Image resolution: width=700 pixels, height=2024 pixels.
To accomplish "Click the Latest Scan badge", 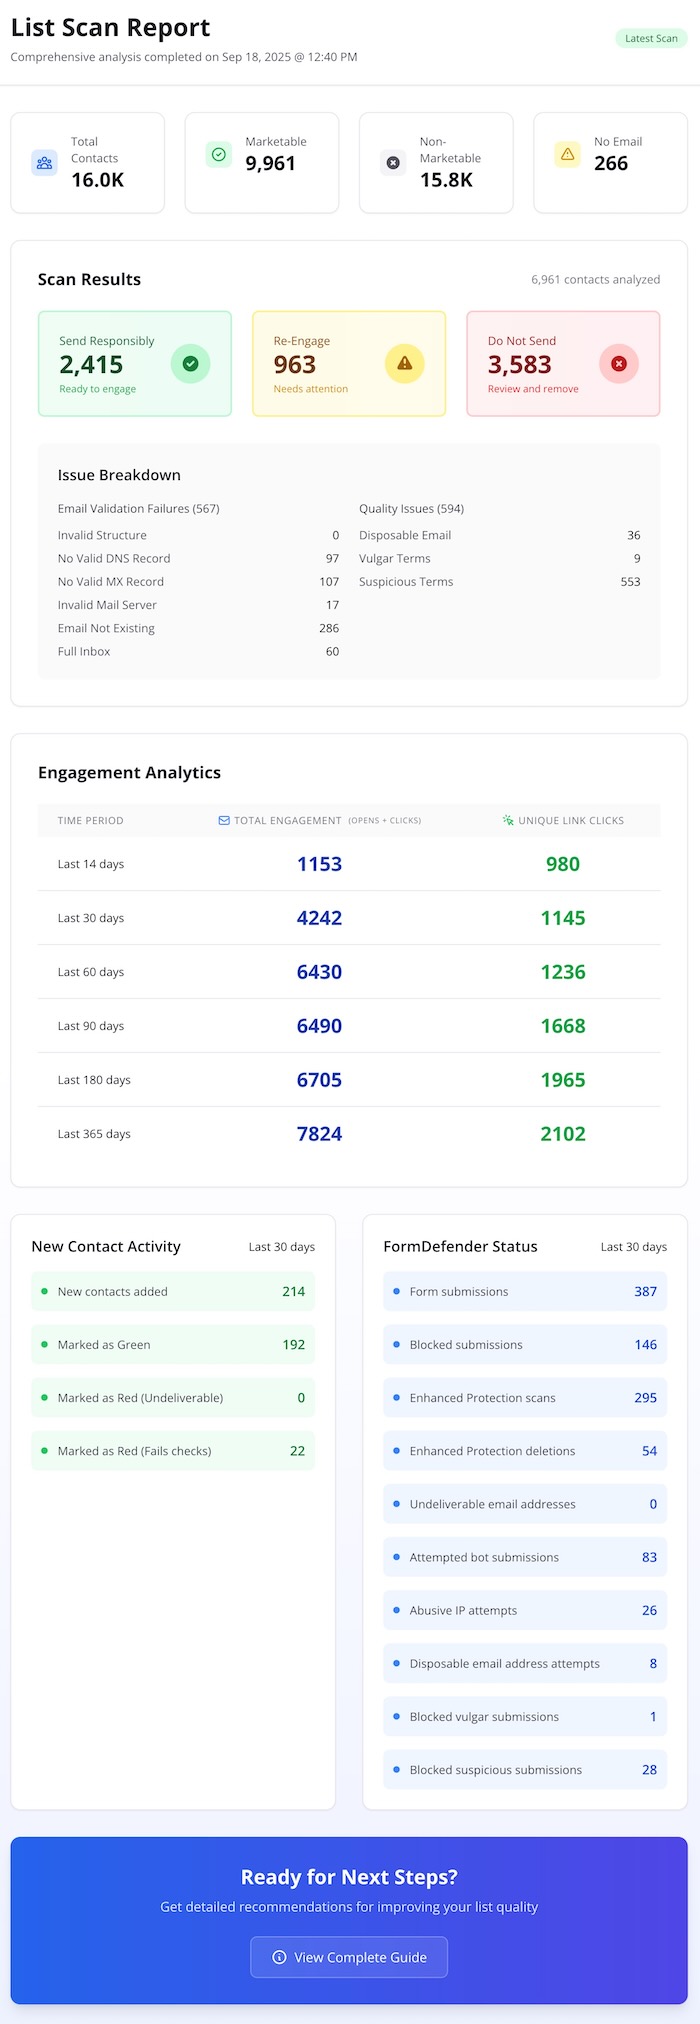I will (x=651, y=39).
